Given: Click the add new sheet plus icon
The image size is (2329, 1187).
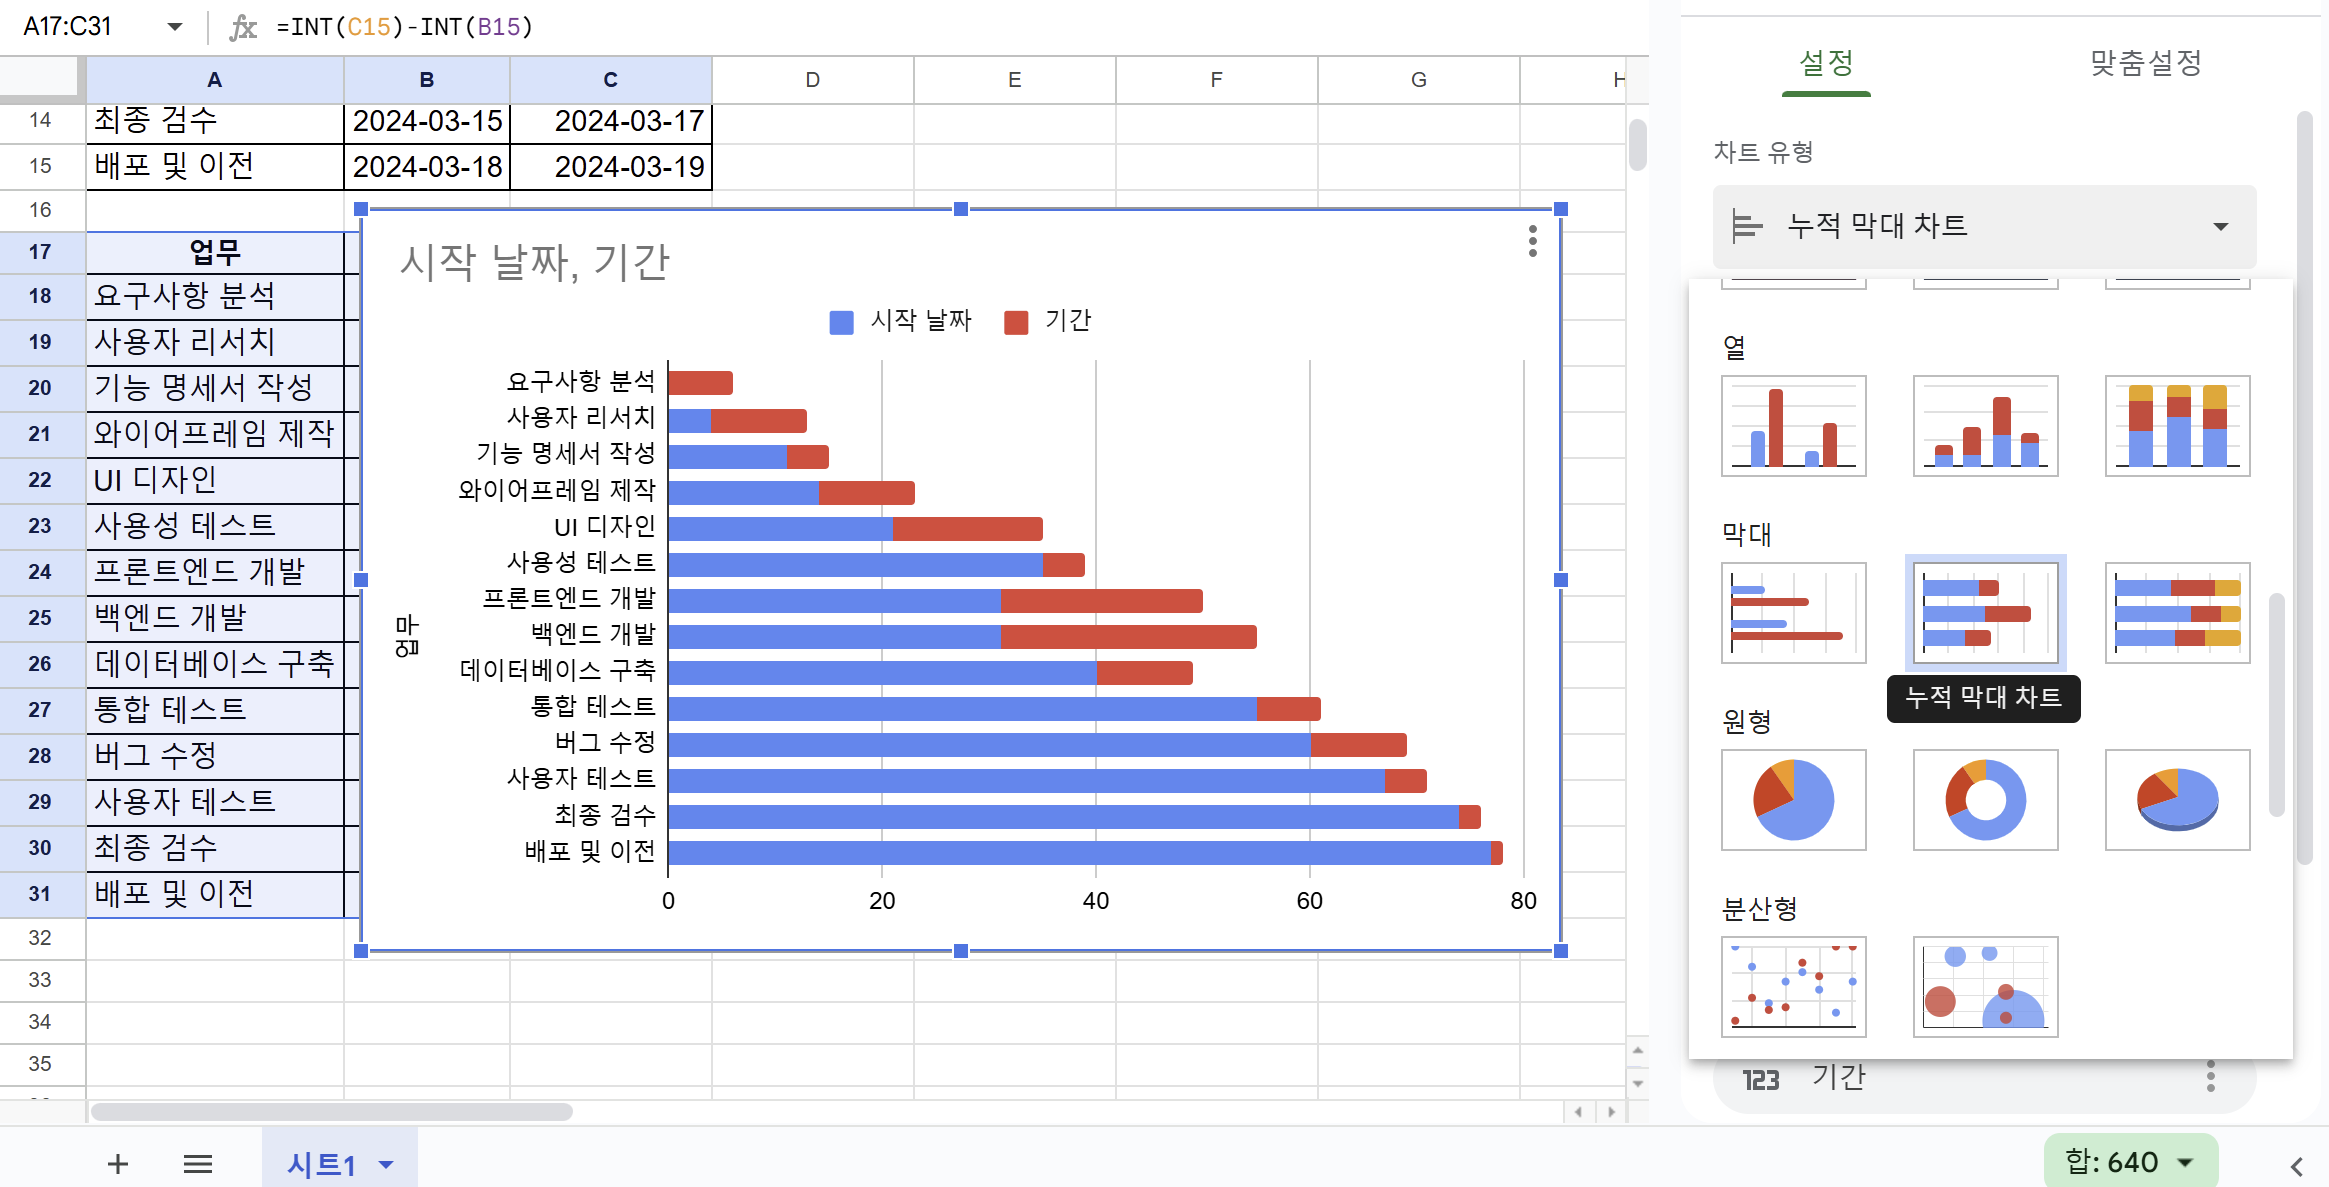Looking at the screenshot, I should pyautogui.click(x=118, y=1163).
